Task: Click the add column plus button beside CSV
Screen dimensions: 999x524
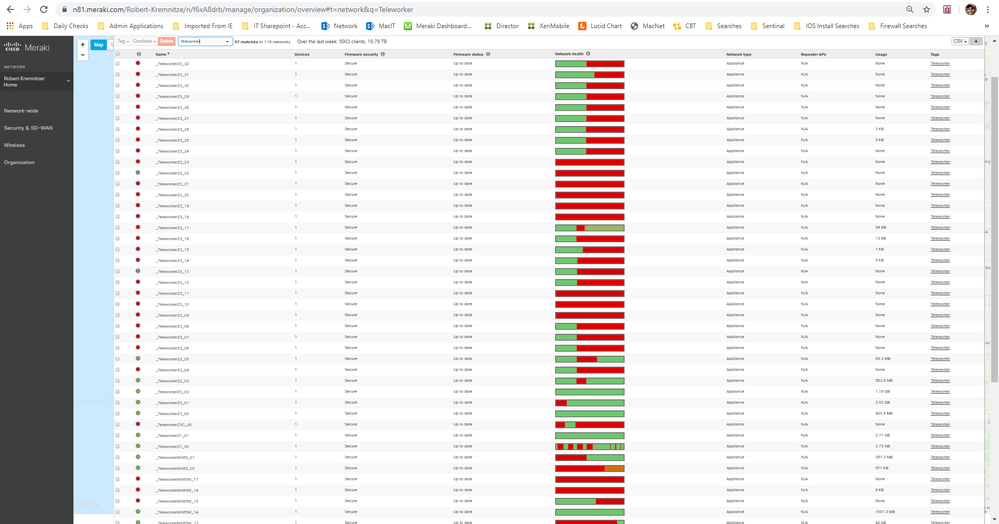Action: pyautogui.click(x=976, y=41)
